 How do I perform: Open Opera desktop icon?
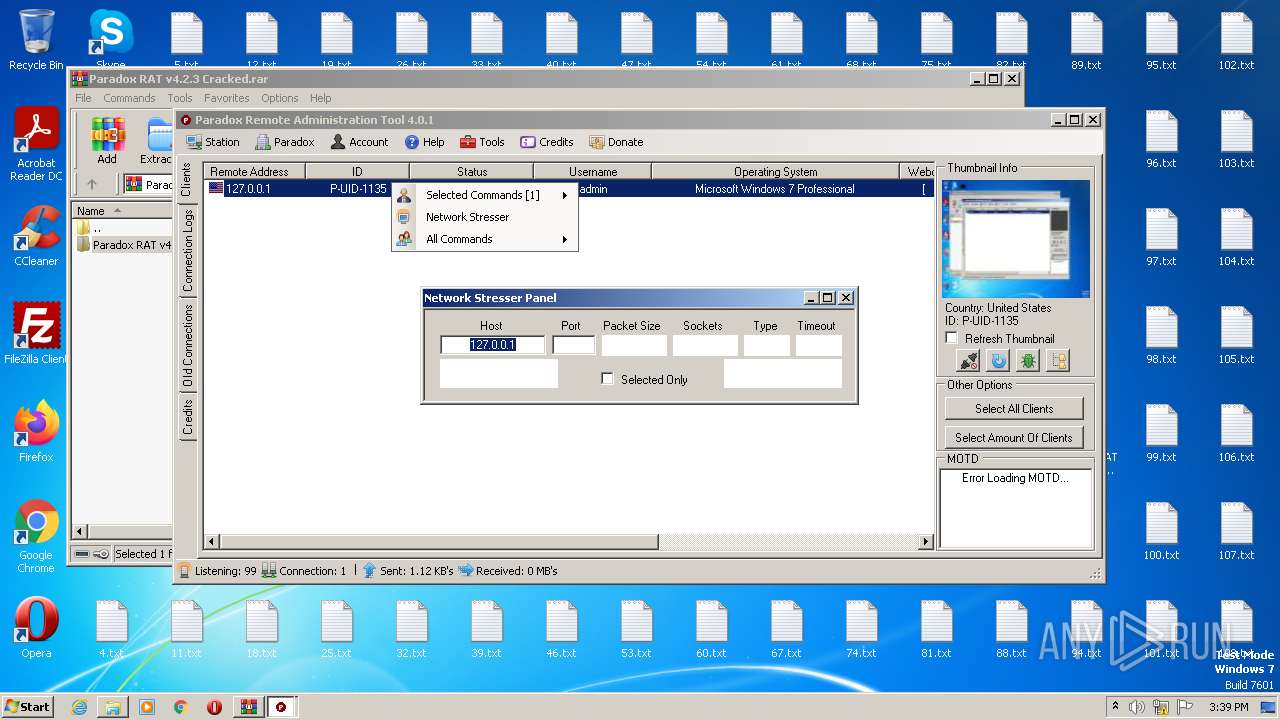pyautogui.click(x=36, y=628)
